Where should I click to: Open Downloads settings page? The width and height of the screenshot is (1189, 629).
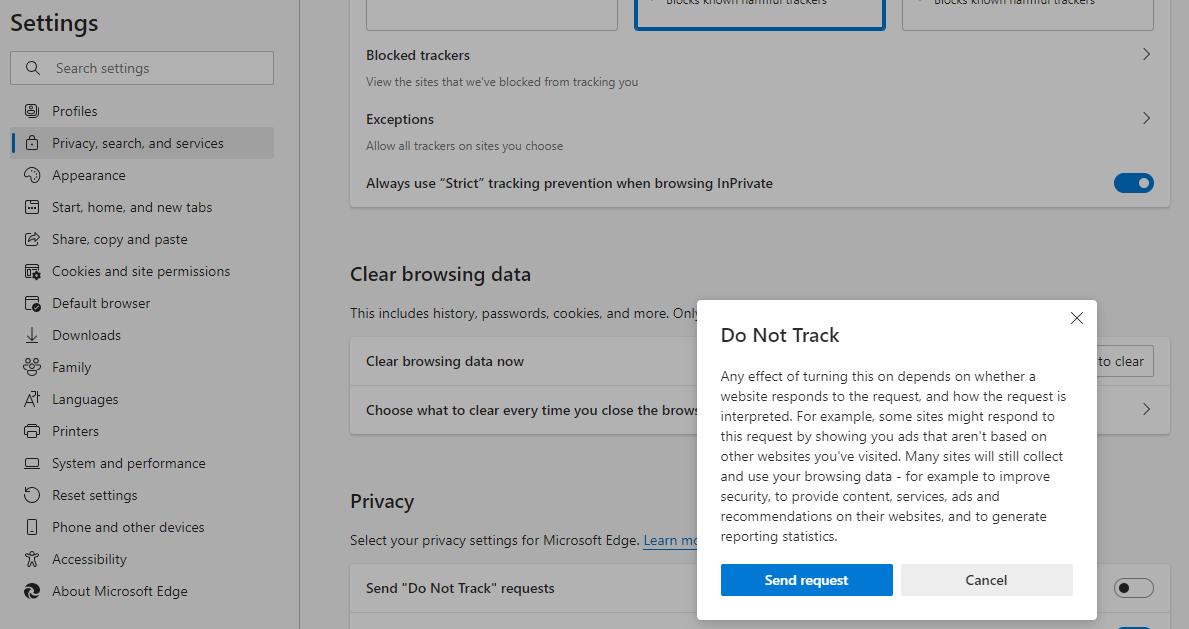tap(143, 335)
